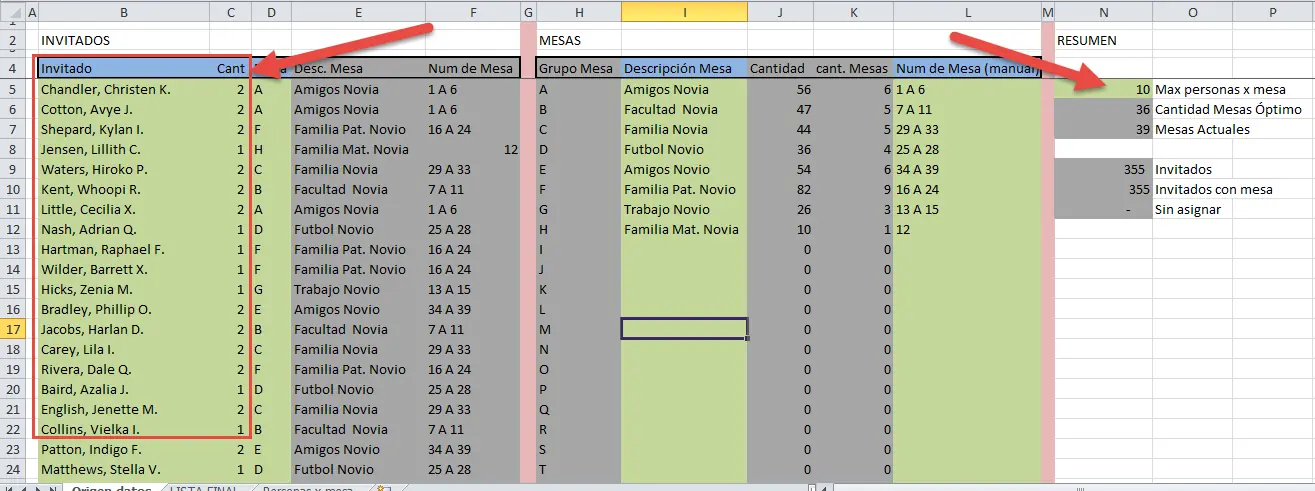Select column L header
The width and height of the screenshot is (1315, 491).
coord(967,12)
